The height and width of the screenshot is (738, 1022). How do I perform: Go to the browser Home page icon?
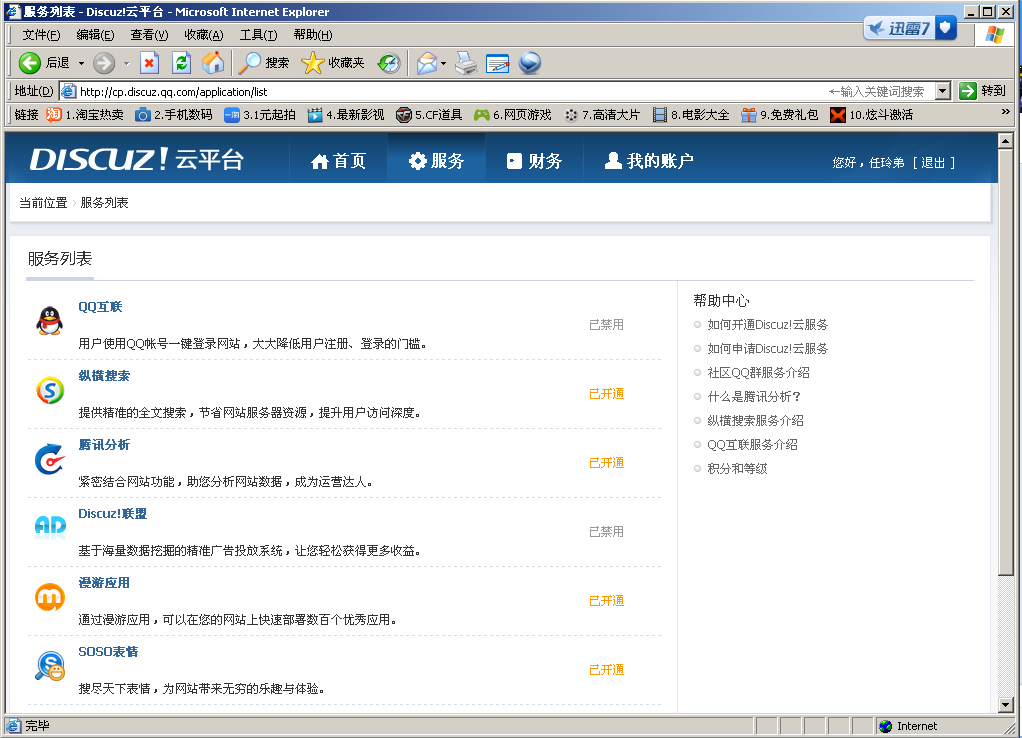tap(213, 63)
